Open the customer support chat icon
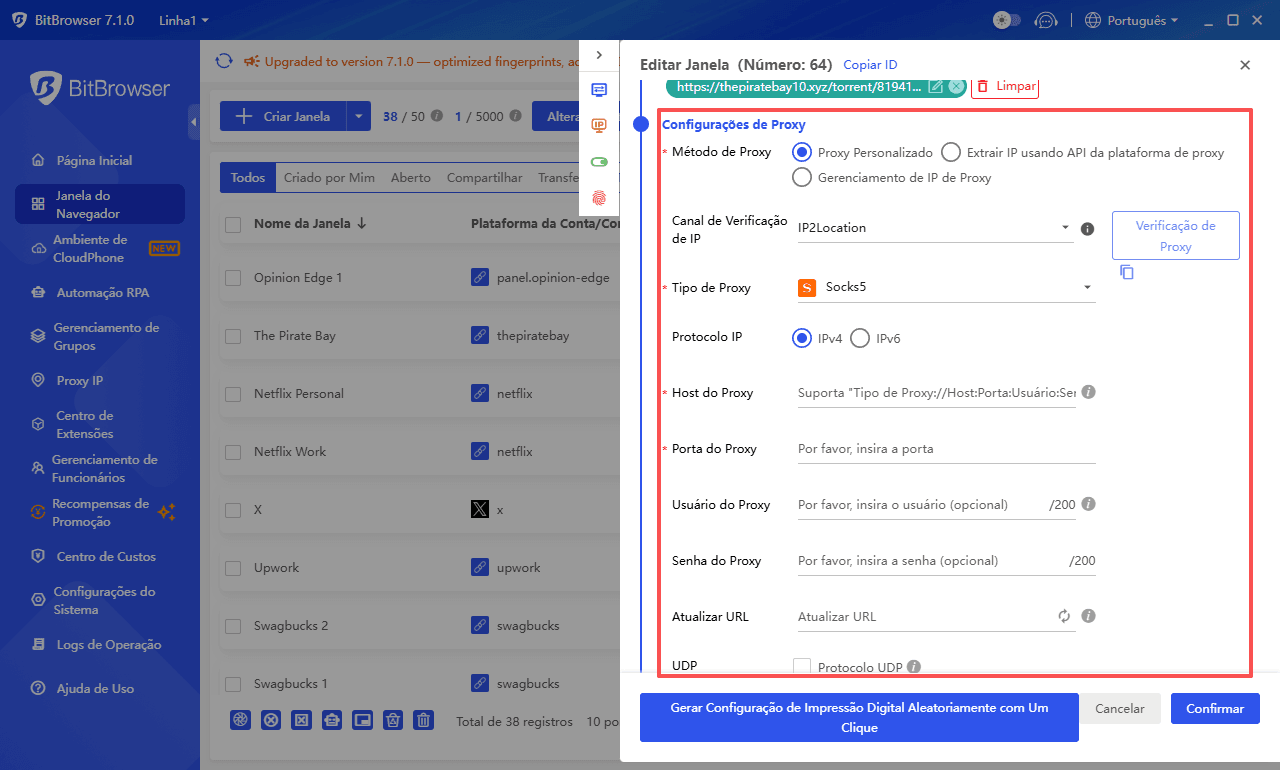Viewport: 1280px width, 770px height. tap(1045, 20)
